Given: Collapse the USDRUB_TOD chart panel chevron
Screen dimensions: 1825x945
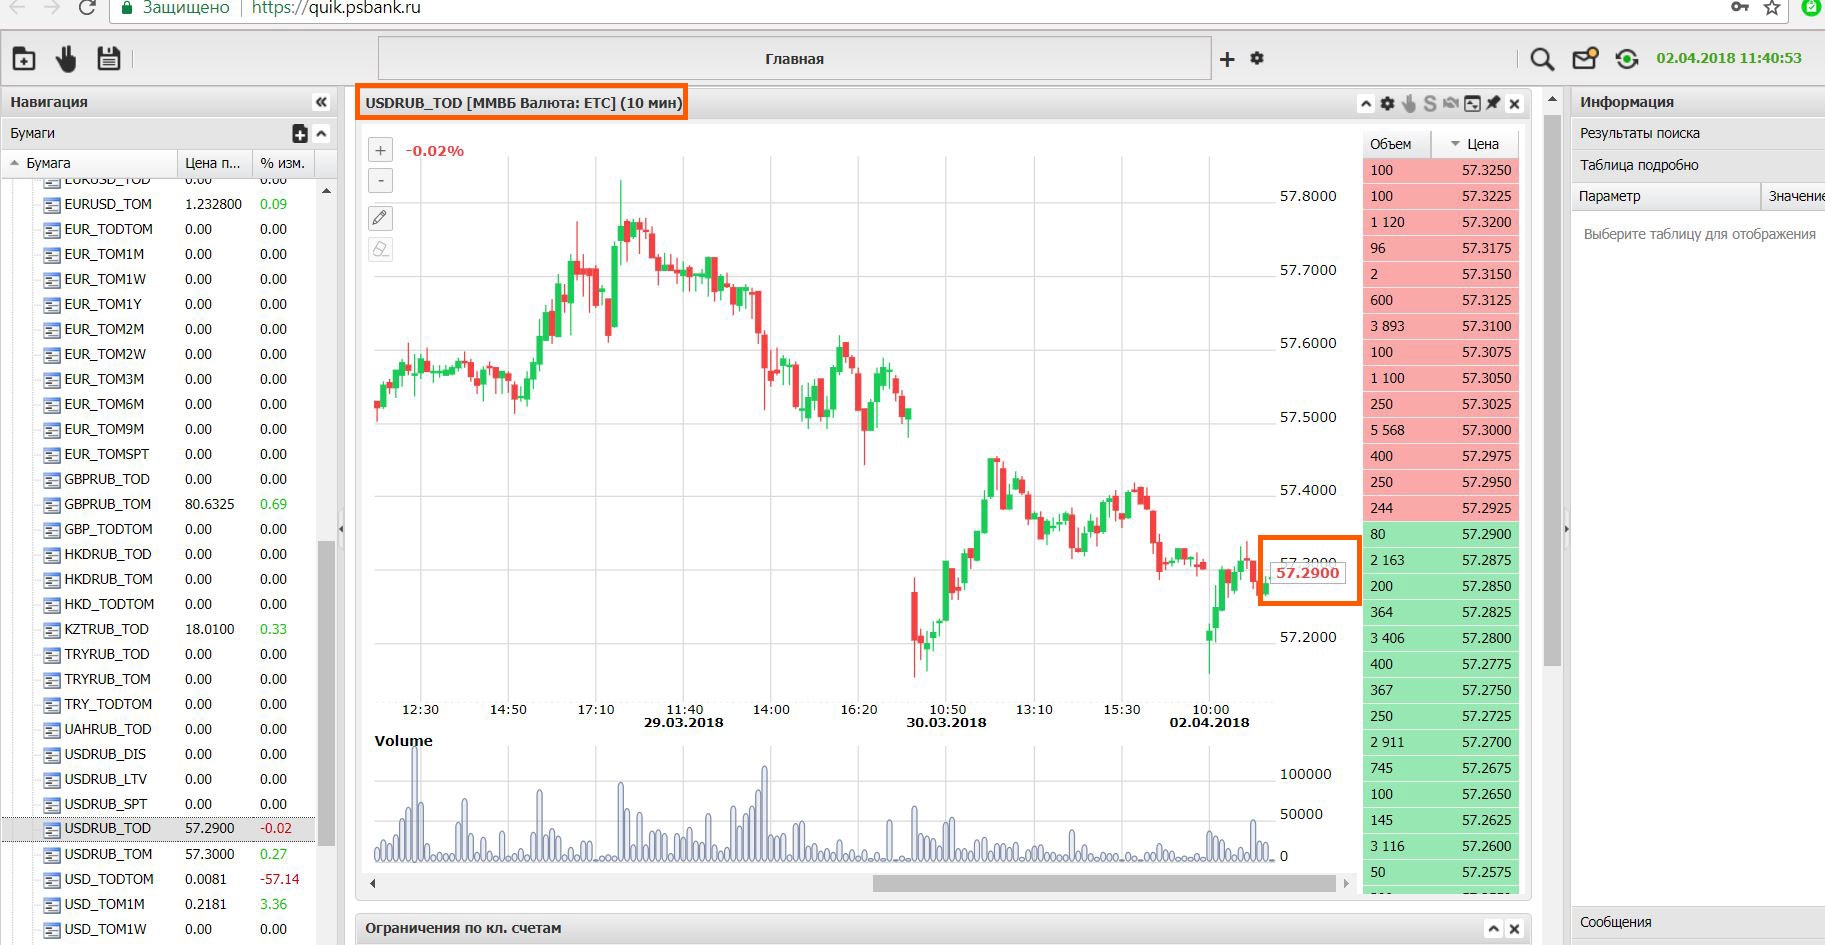Looking at the screenshot, I should pos(1366,104).
